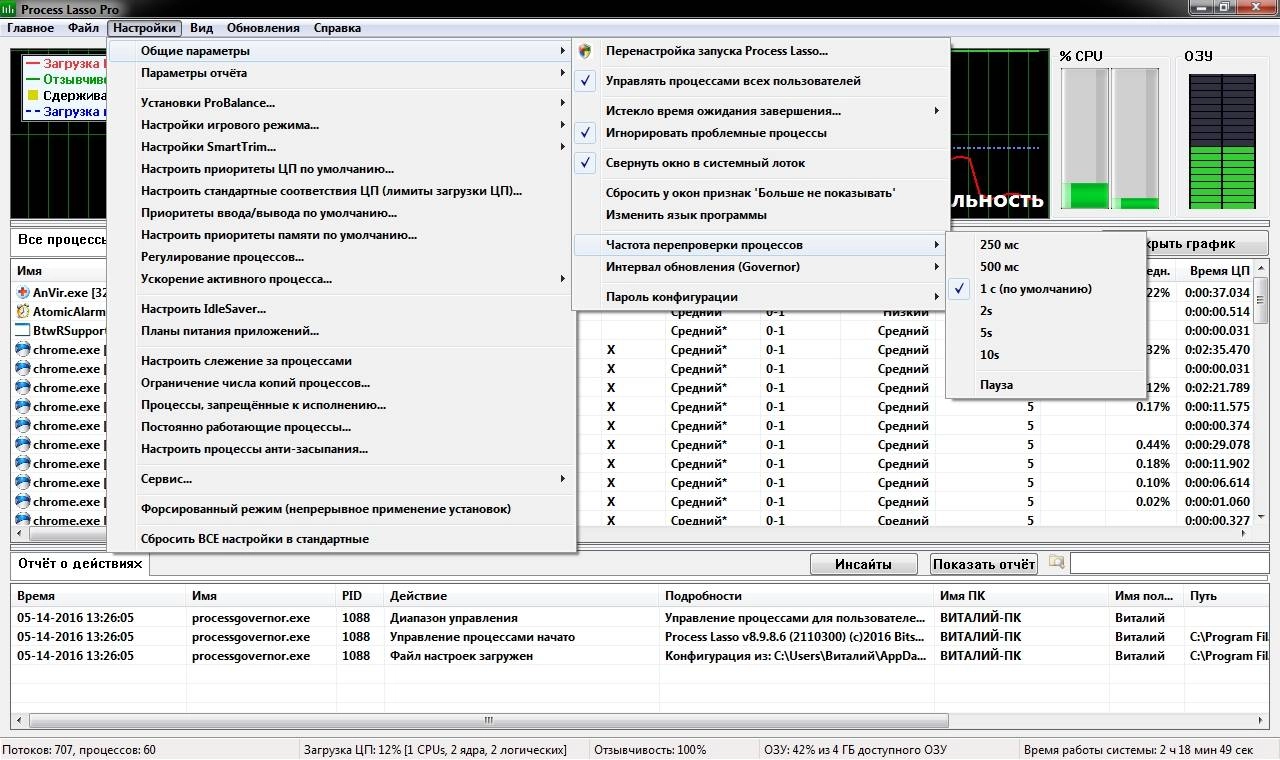Expand Настройки игрового режима submenu
1280x760 pixels.
pos(342,125)
